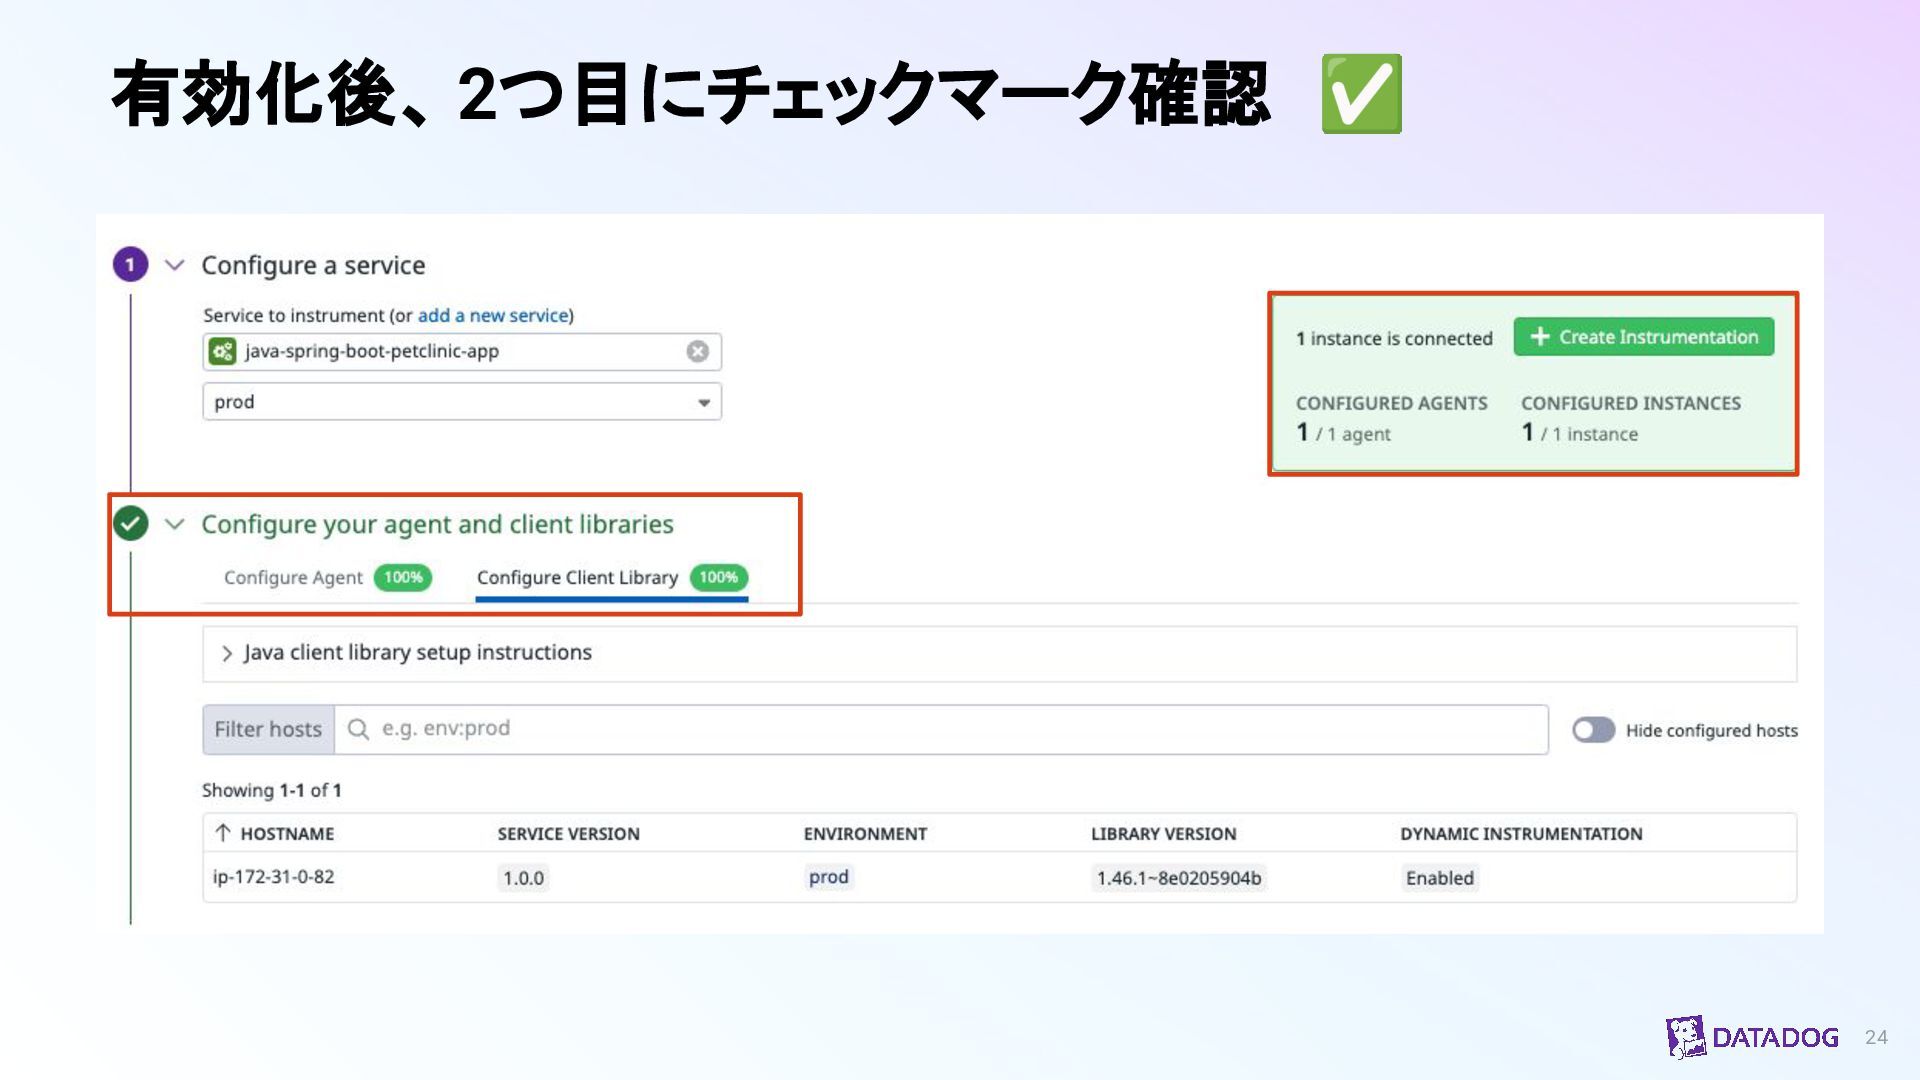Click into the filter hosts search field
The image size is (1920, 1080).
[940, 729]
